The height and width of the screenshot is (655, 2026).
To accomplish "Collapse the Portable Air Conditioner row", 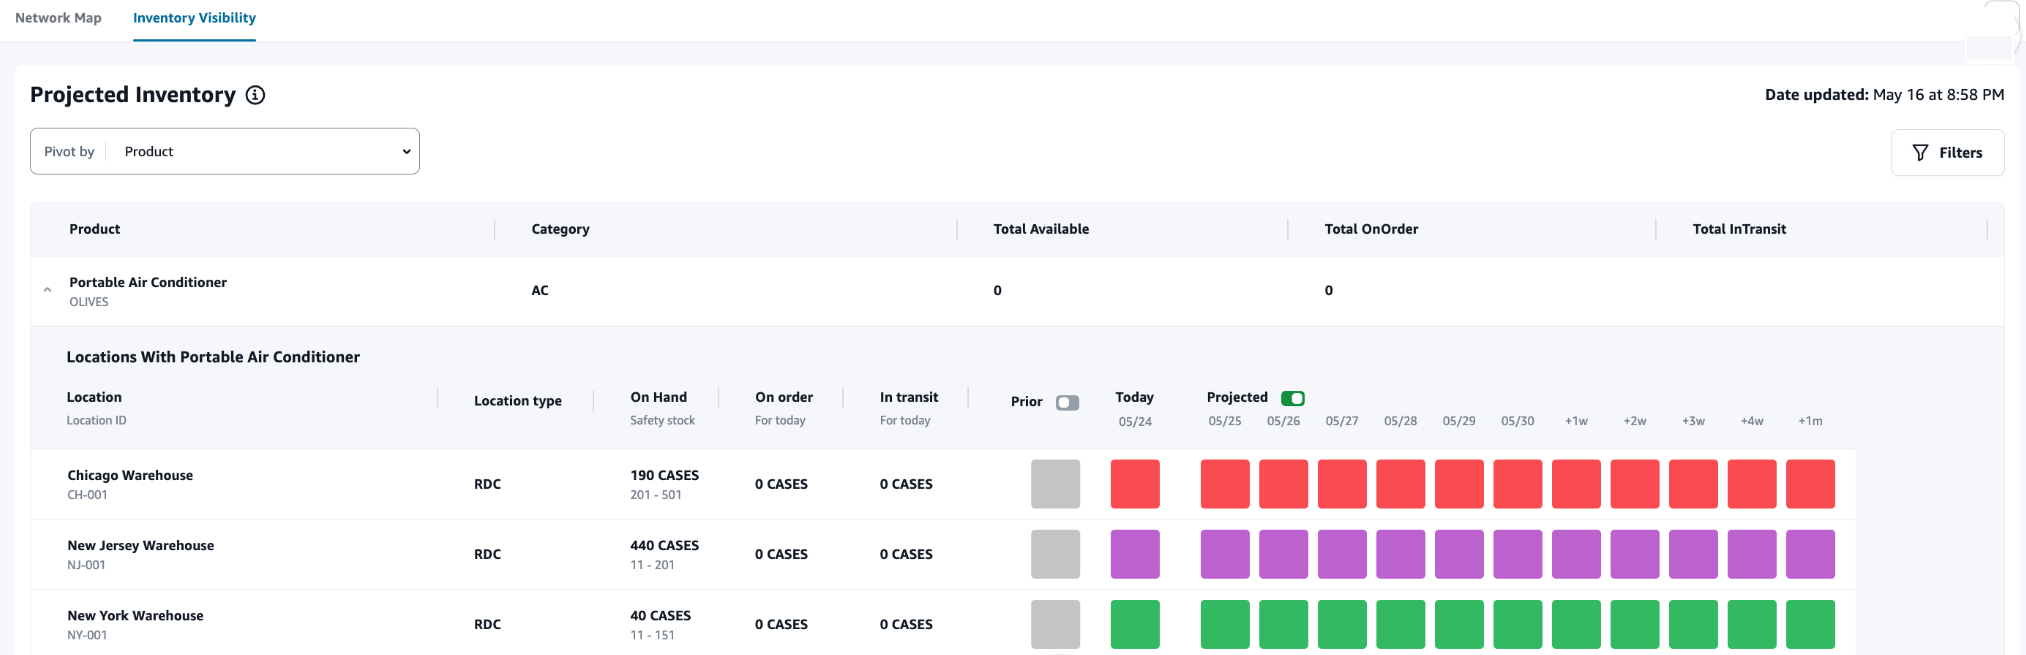I will [47, 290].
